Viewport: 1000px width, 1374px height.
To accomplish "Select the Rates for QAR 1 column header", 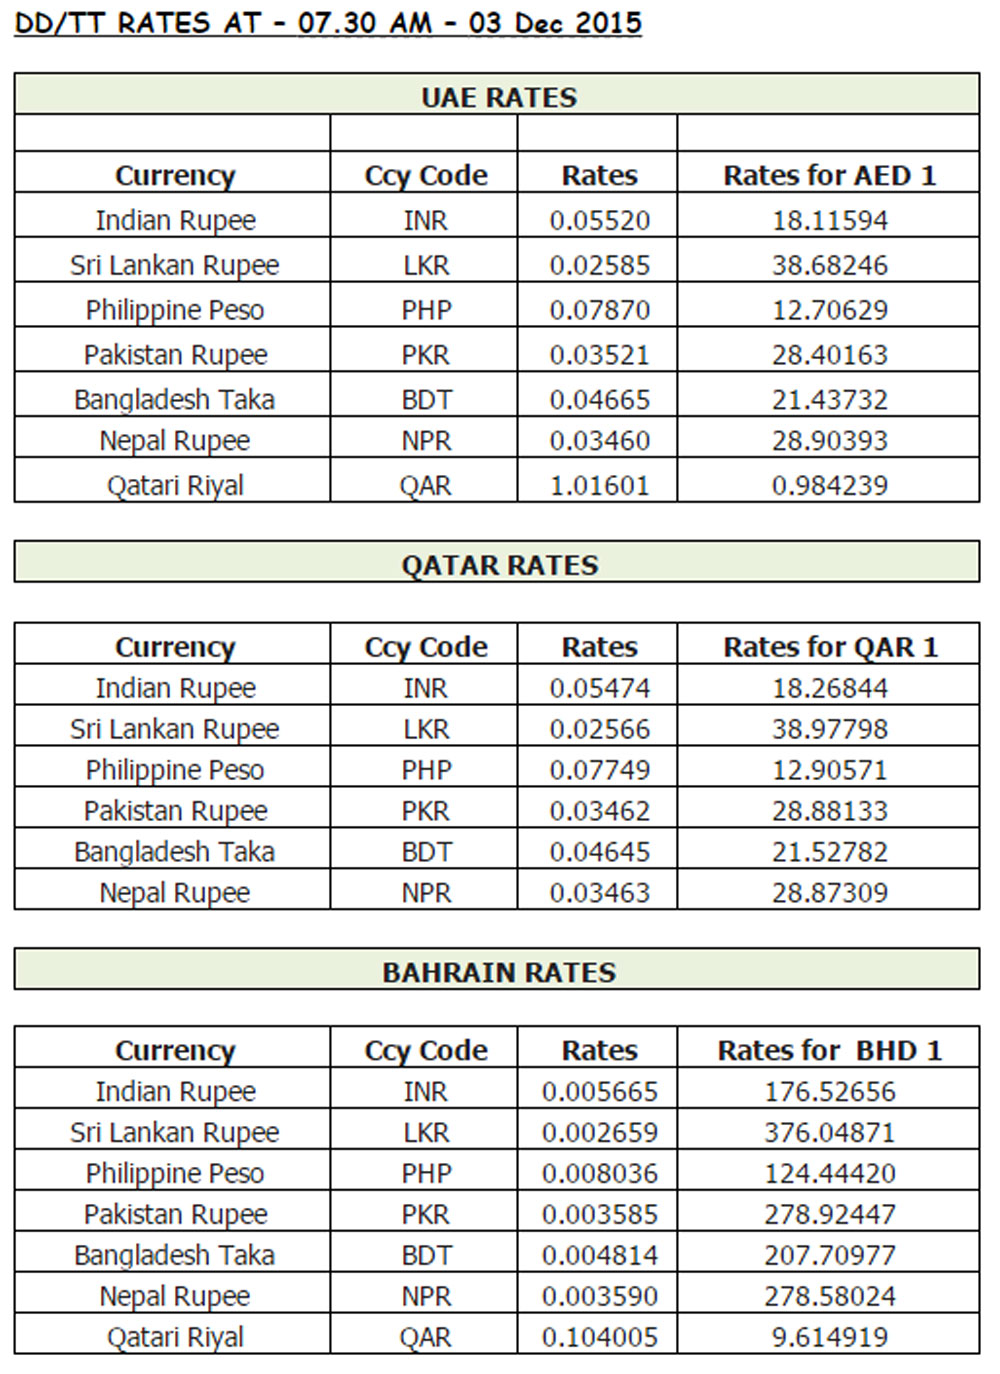I will (x=829, y=647).
